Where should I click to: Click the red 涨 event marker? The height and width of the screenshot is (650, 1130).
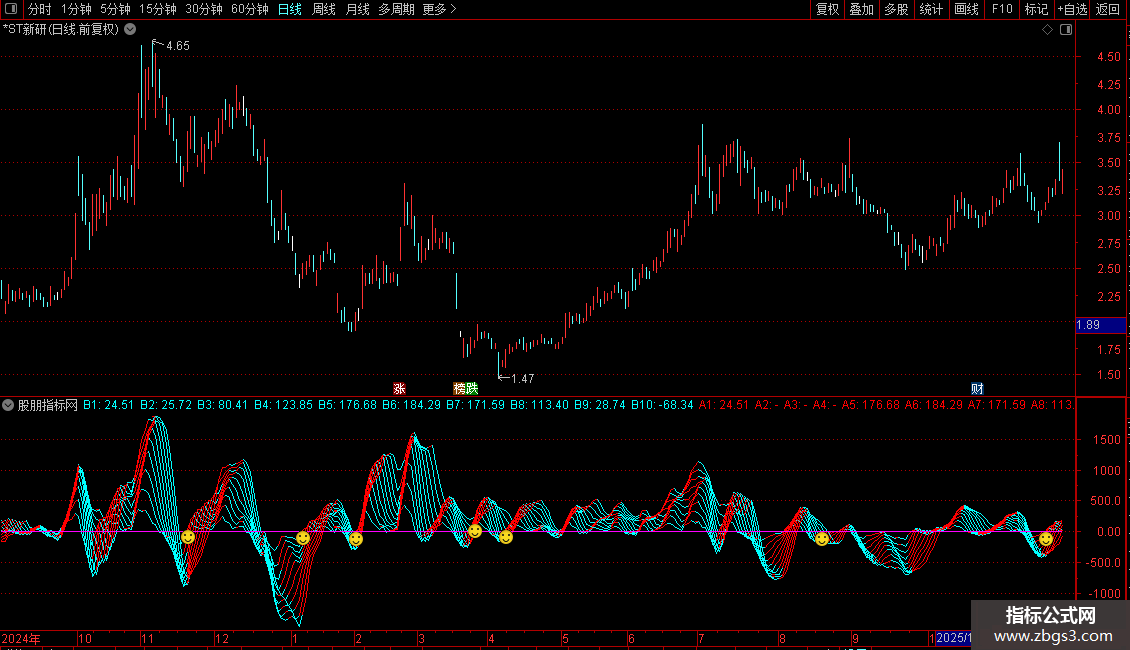point(399,388)
